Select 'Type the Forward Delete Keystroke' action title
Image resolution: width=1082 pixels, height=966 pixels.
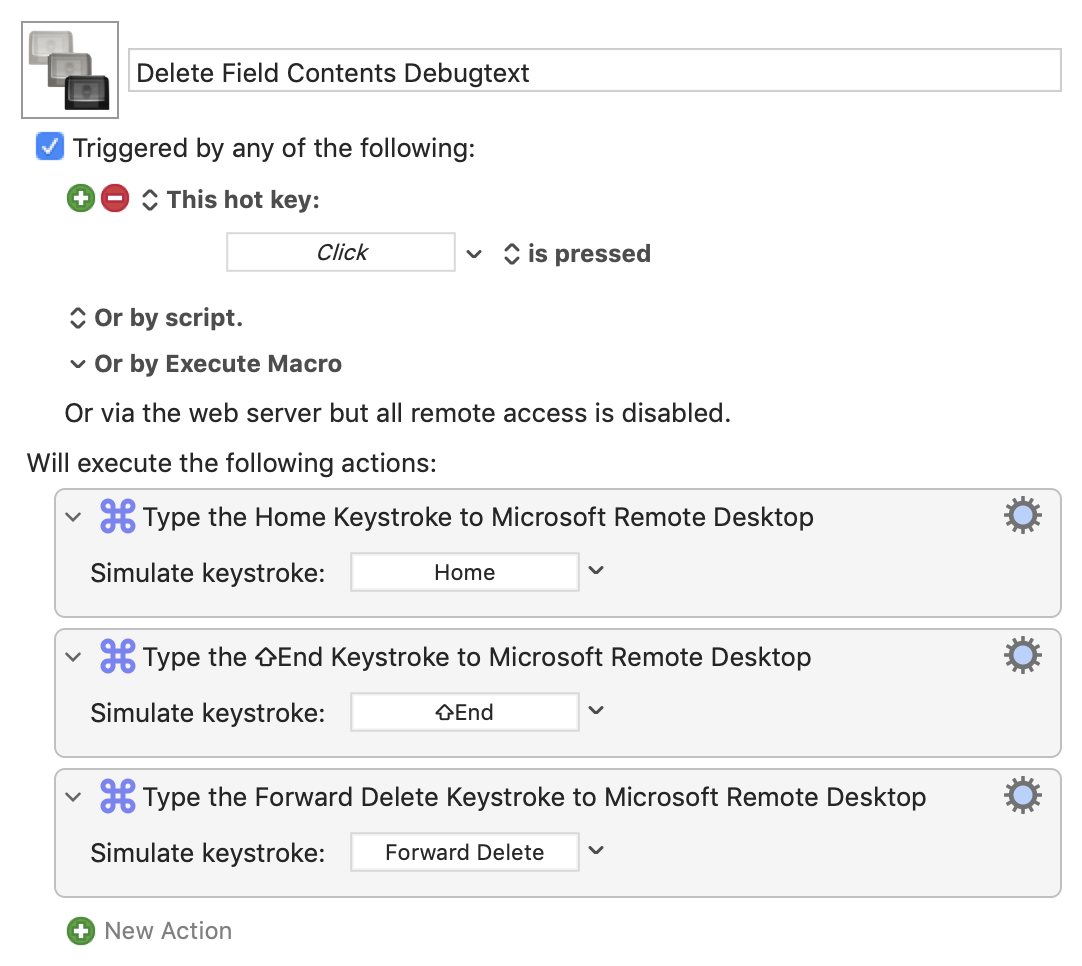coord(534,797)
